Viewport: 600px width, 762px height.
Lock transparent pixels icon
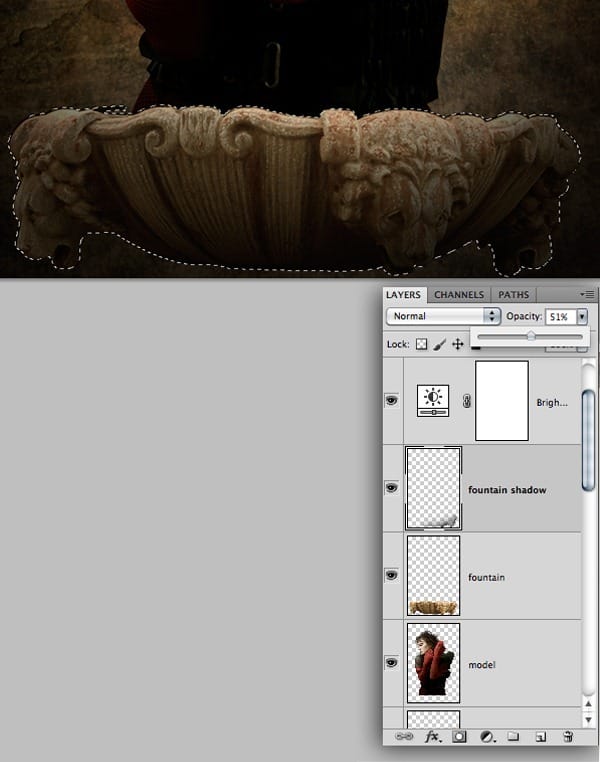pos(421,345)
